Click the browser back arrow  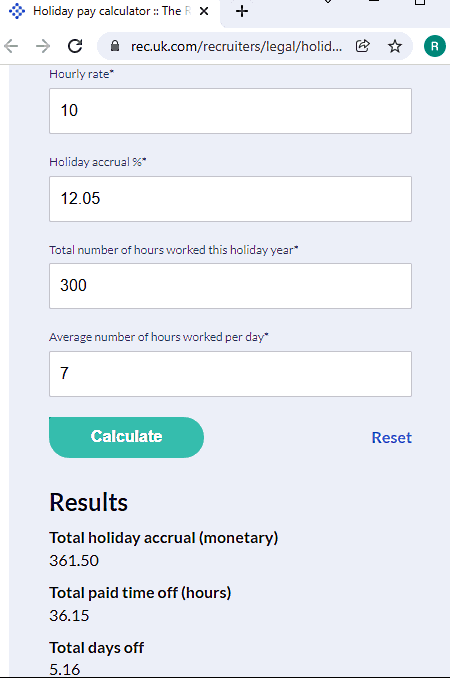pyautogui.click(x=11, y=46)
